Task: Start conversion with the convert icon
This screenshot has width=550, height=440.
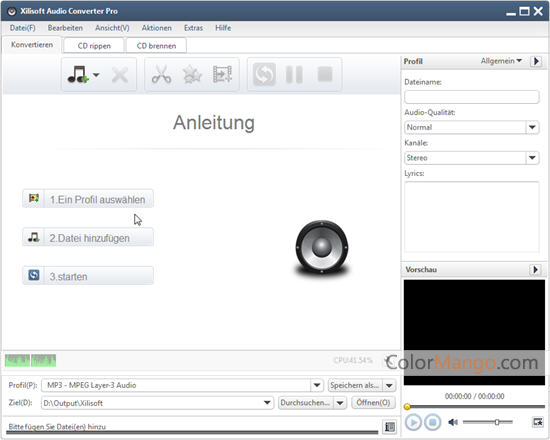Action: (x=264, y=74)
